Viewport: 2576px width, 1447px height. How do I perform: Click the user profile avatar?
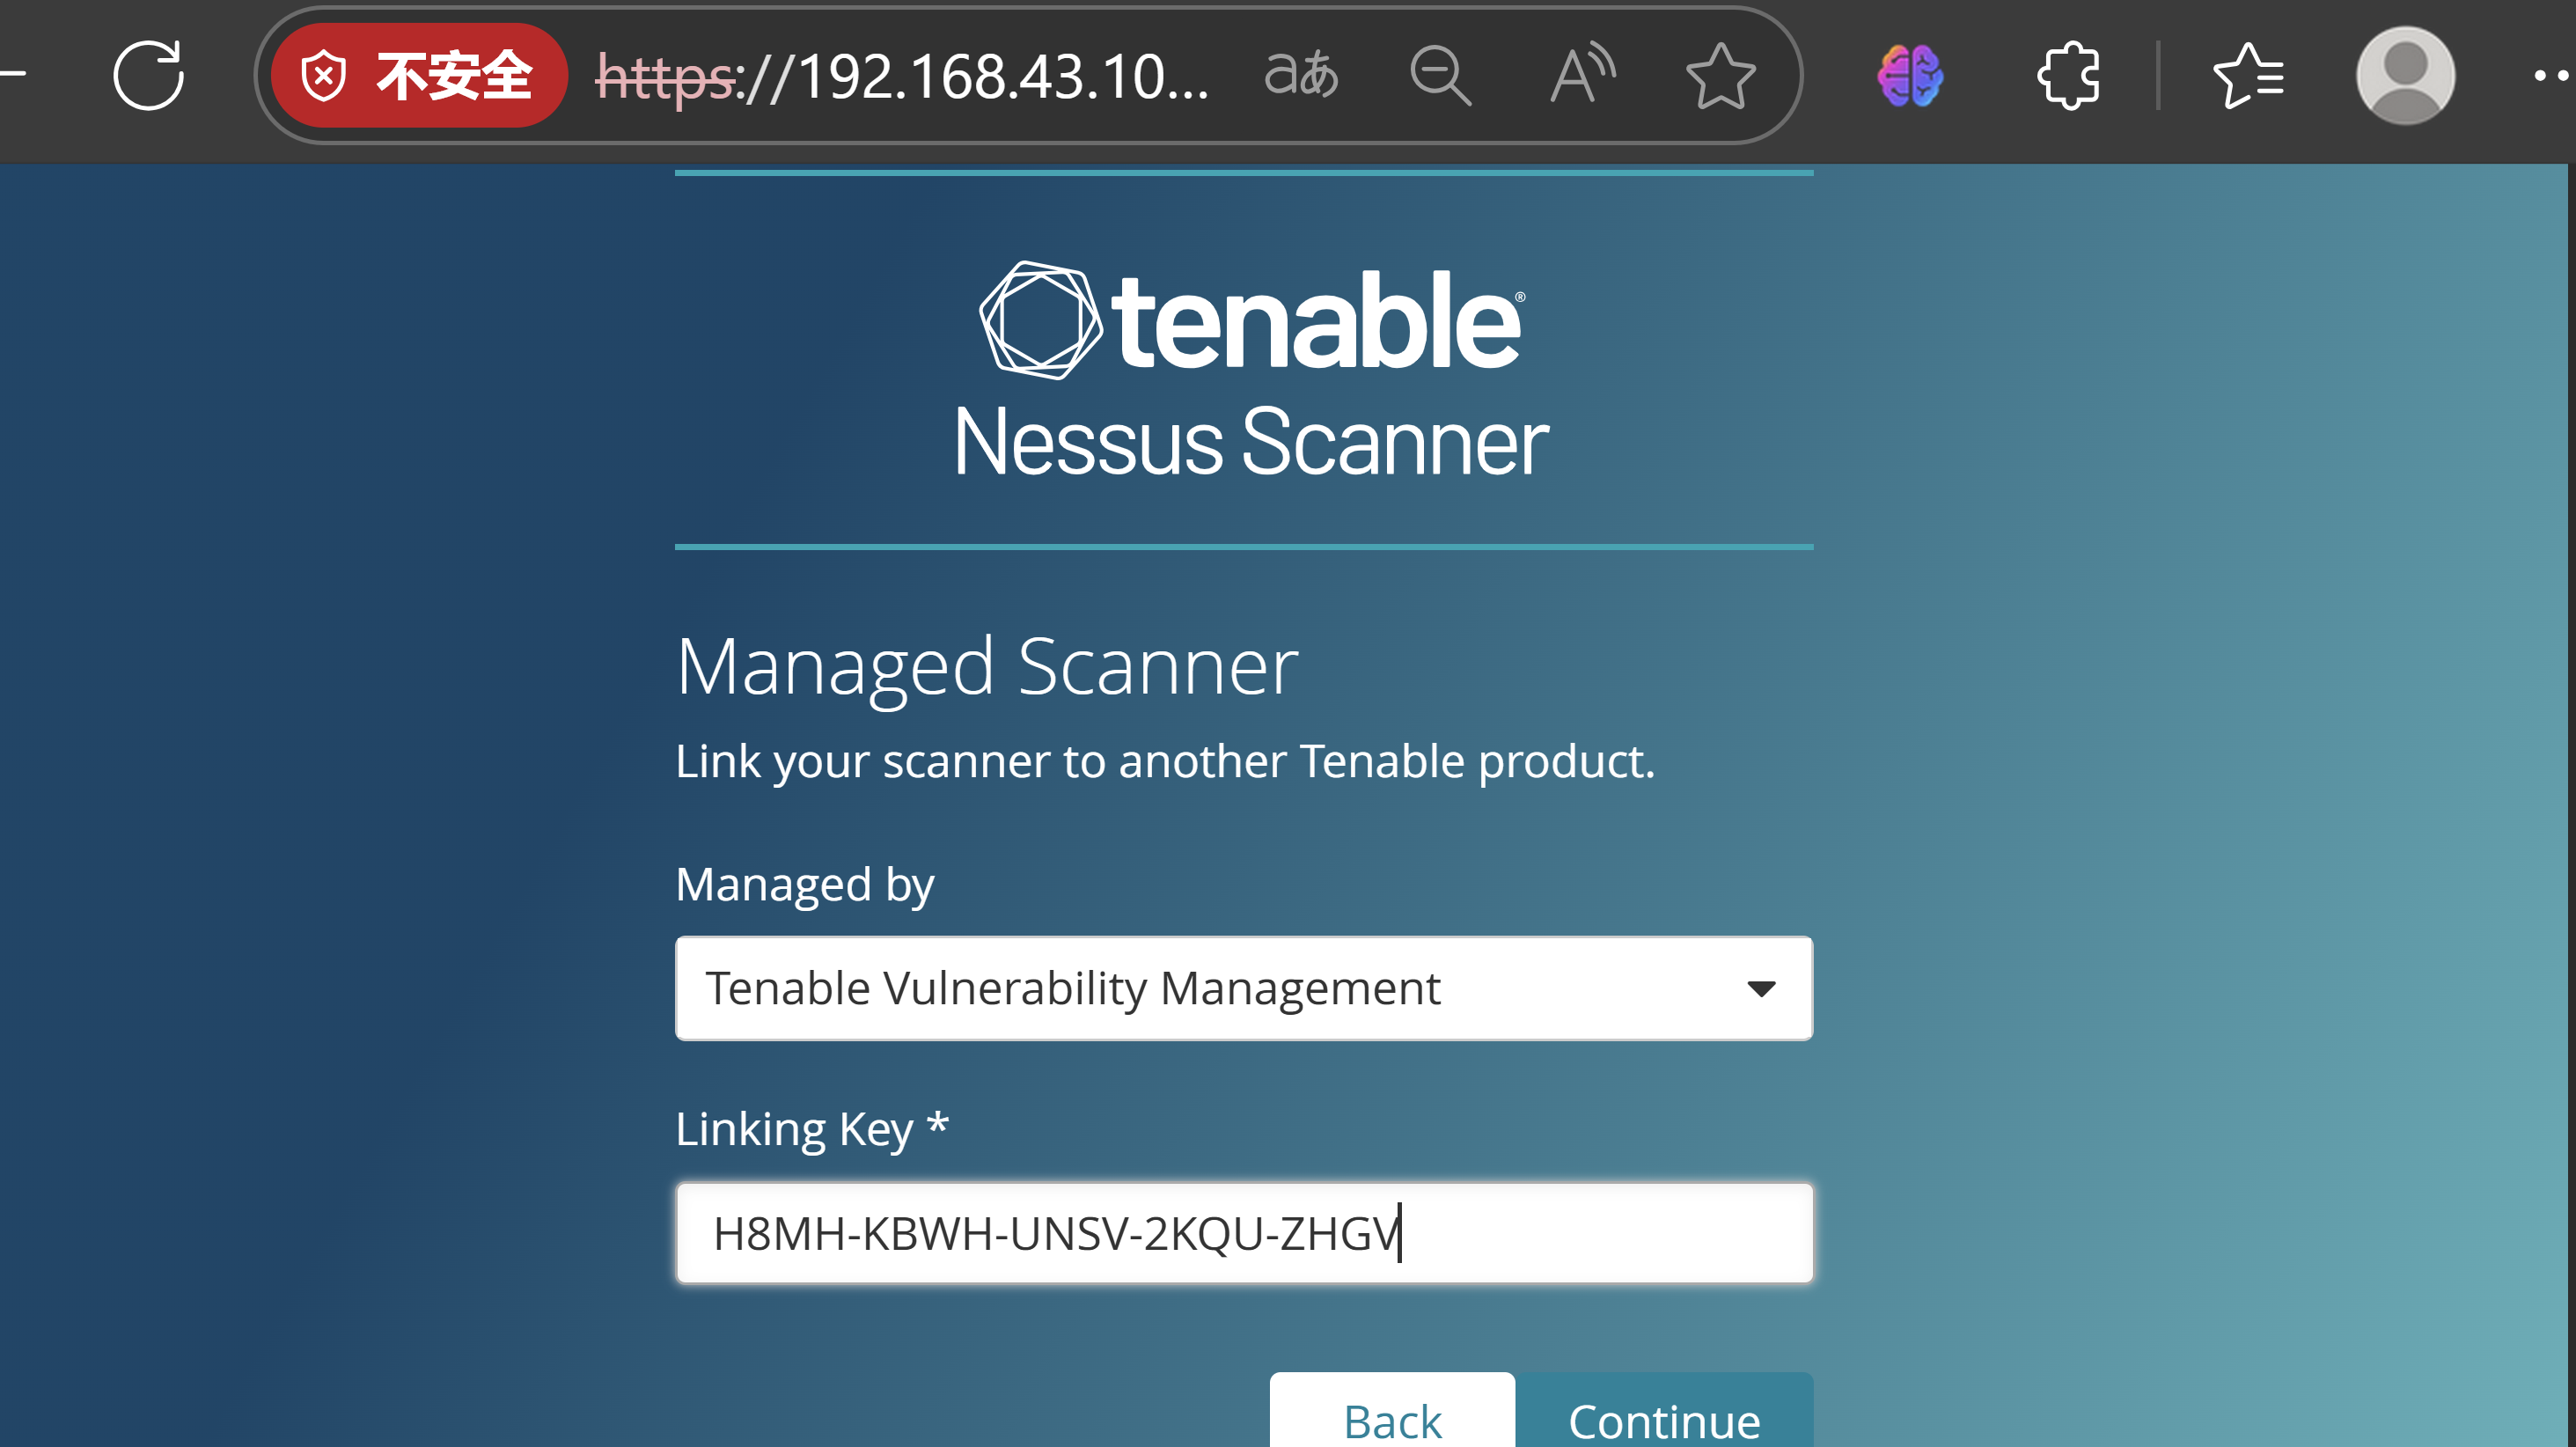pyautogui.click(x=2405, y=75)
